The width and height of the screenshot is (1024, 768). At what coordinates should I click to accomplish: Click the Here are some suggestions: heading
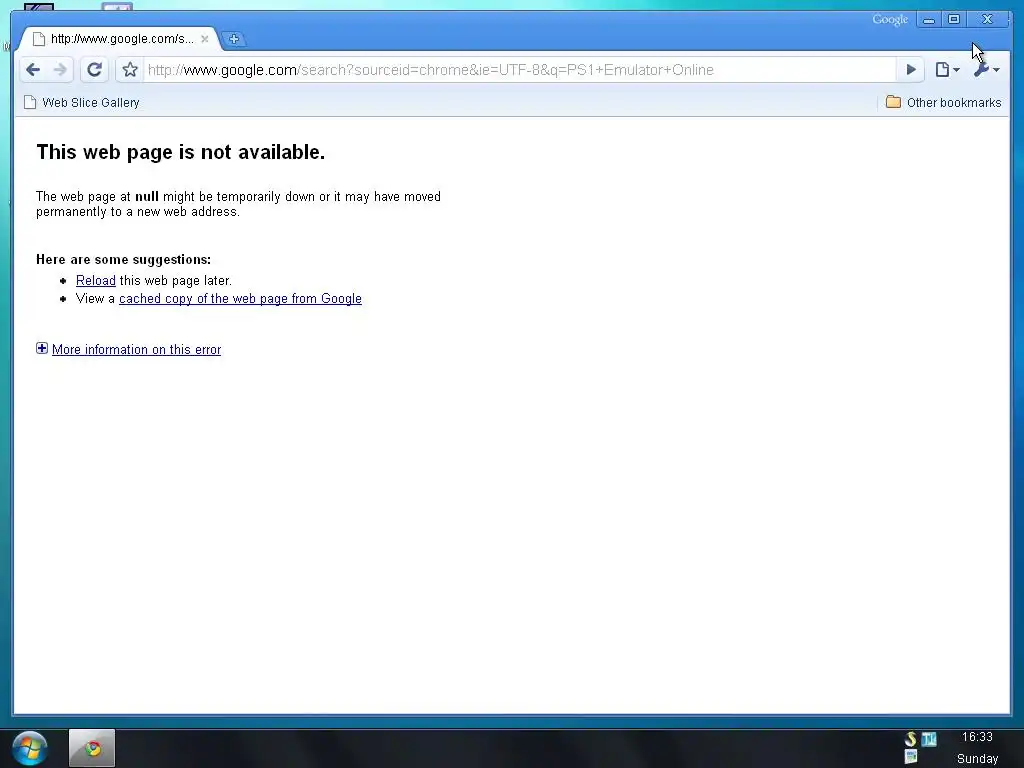point(123,260)
